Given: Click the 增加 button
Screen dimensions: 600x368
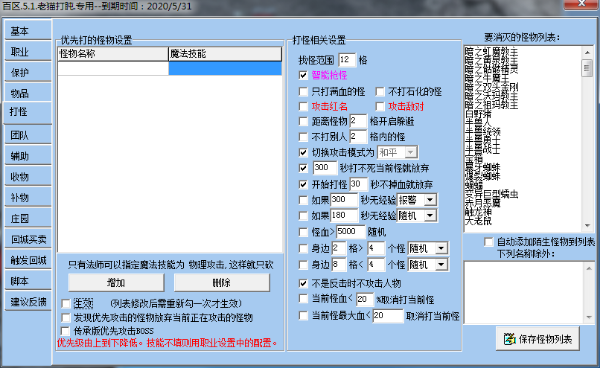Looking at the screenshot, I should tap(116, 283).
